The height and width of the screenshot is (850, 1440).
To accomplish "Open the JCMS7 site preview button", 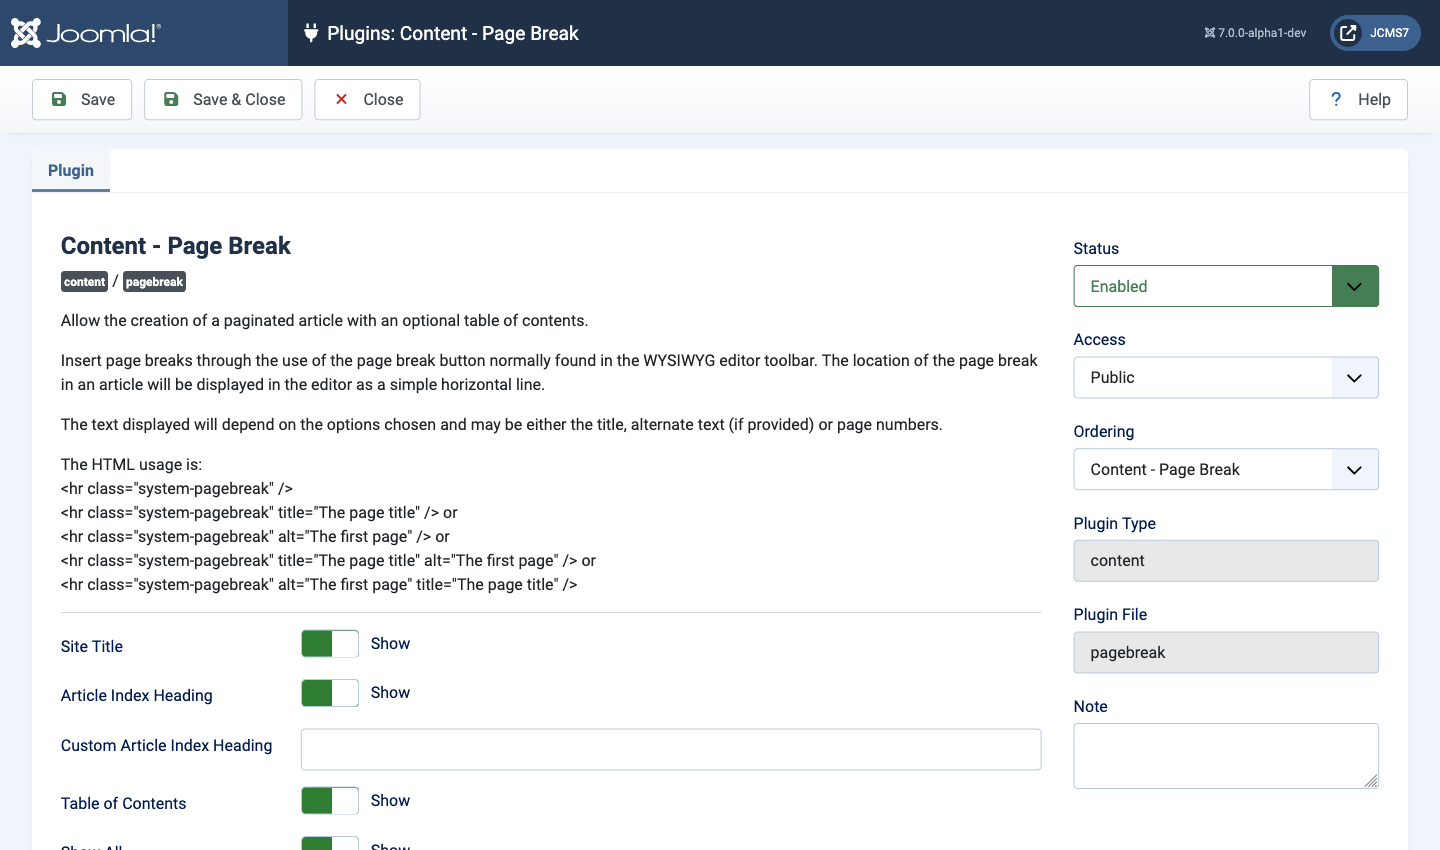I will (1375, 33).
